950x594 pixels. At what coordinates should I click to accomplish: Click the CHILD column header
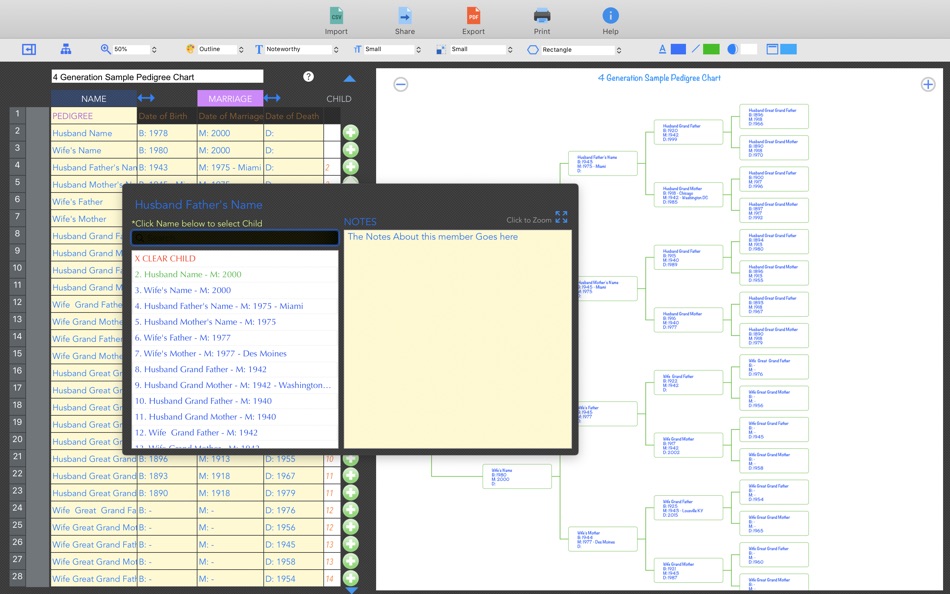[x=339, y=99]
